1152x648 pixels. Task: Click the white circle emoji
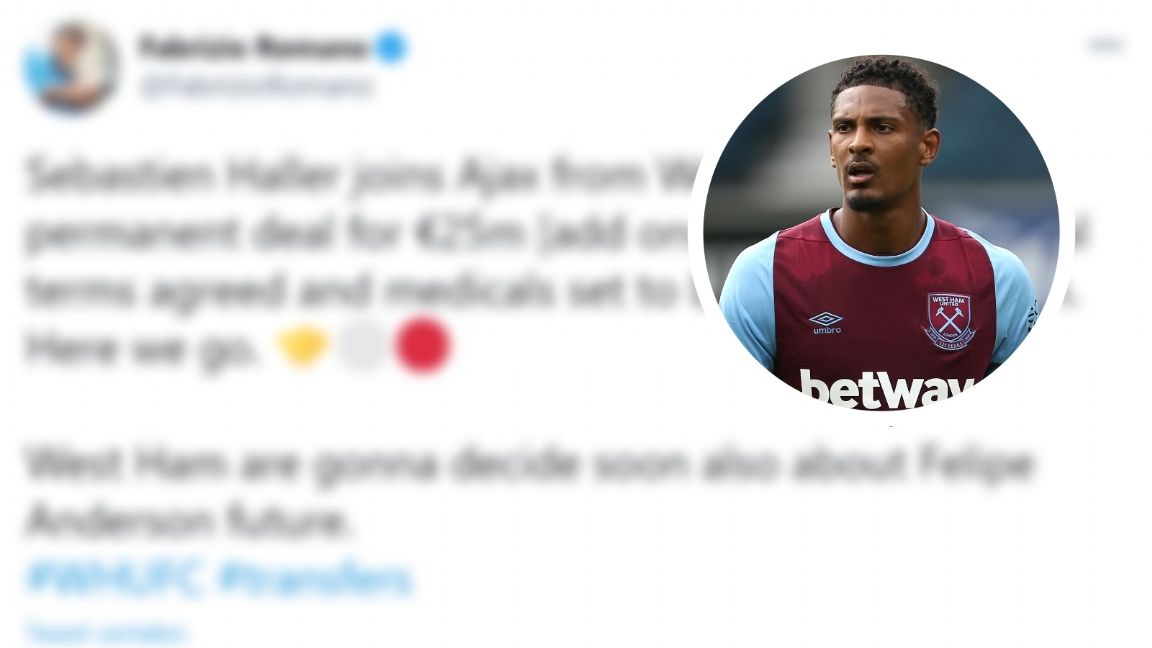click(x=361, y=345)
